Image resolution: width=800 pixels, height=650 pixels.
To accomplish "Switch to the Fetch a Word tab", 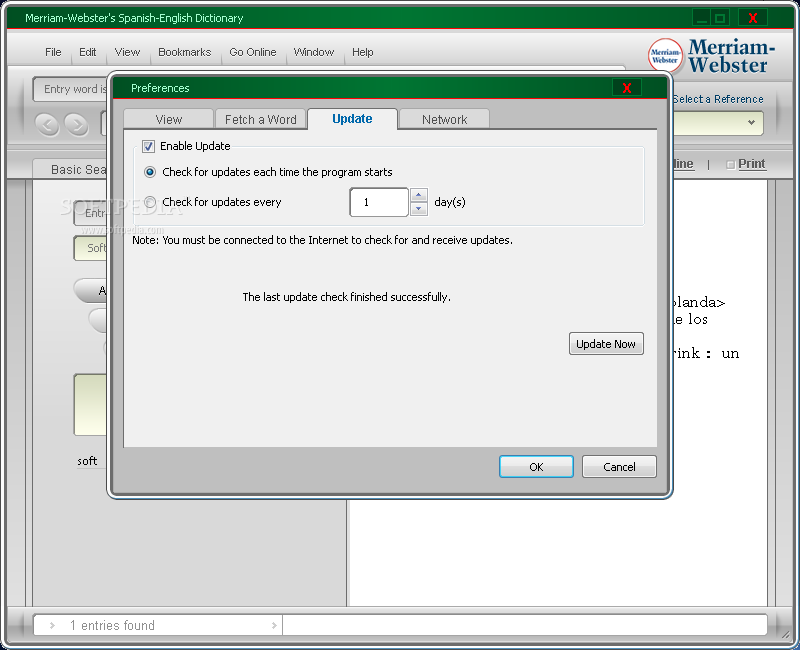I will point(260,119).
